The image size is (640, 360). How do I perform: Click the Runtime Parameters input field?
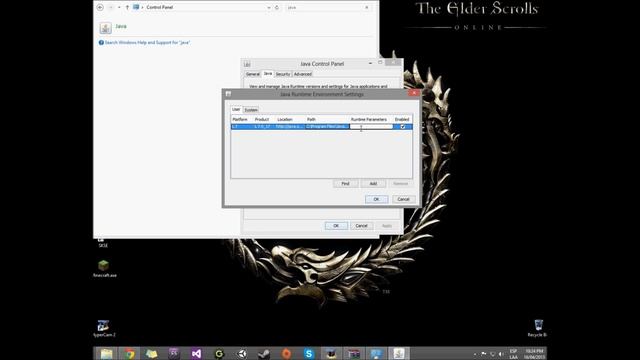click(x=371, y=127)
